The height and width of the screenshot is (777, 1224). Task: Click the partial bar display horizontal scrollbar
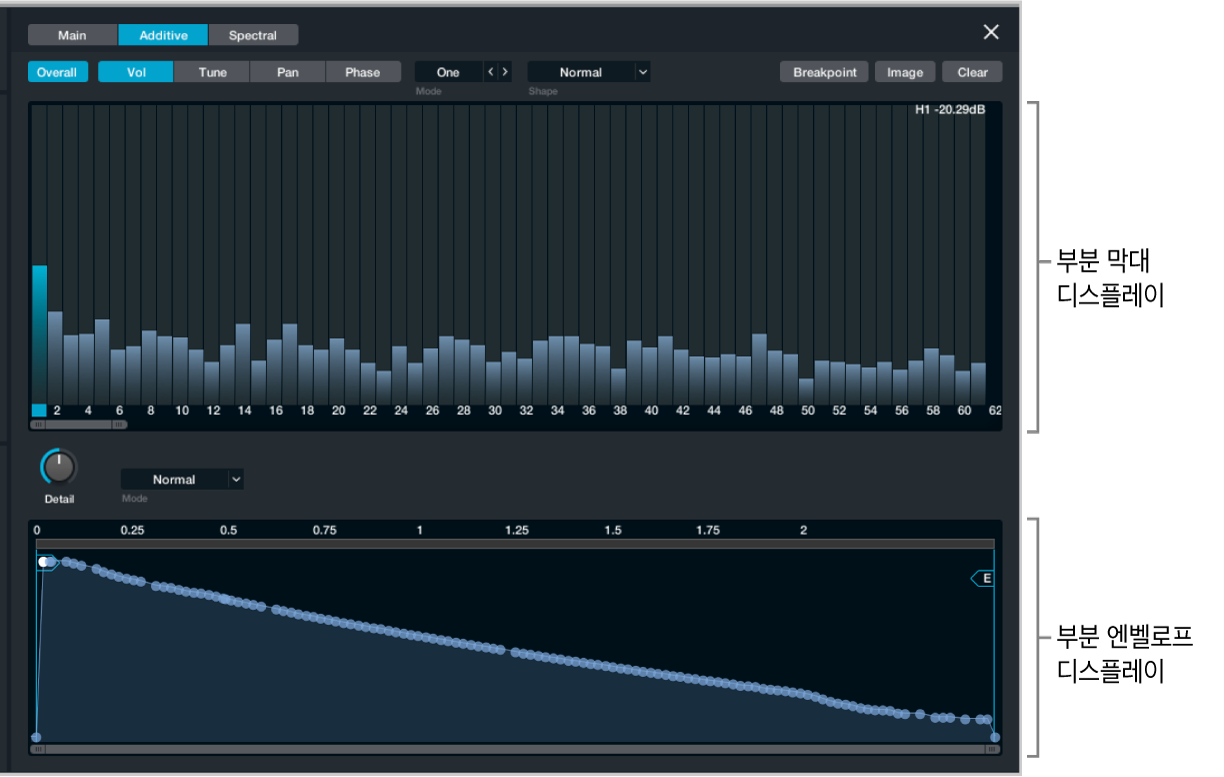coord(79,424)
